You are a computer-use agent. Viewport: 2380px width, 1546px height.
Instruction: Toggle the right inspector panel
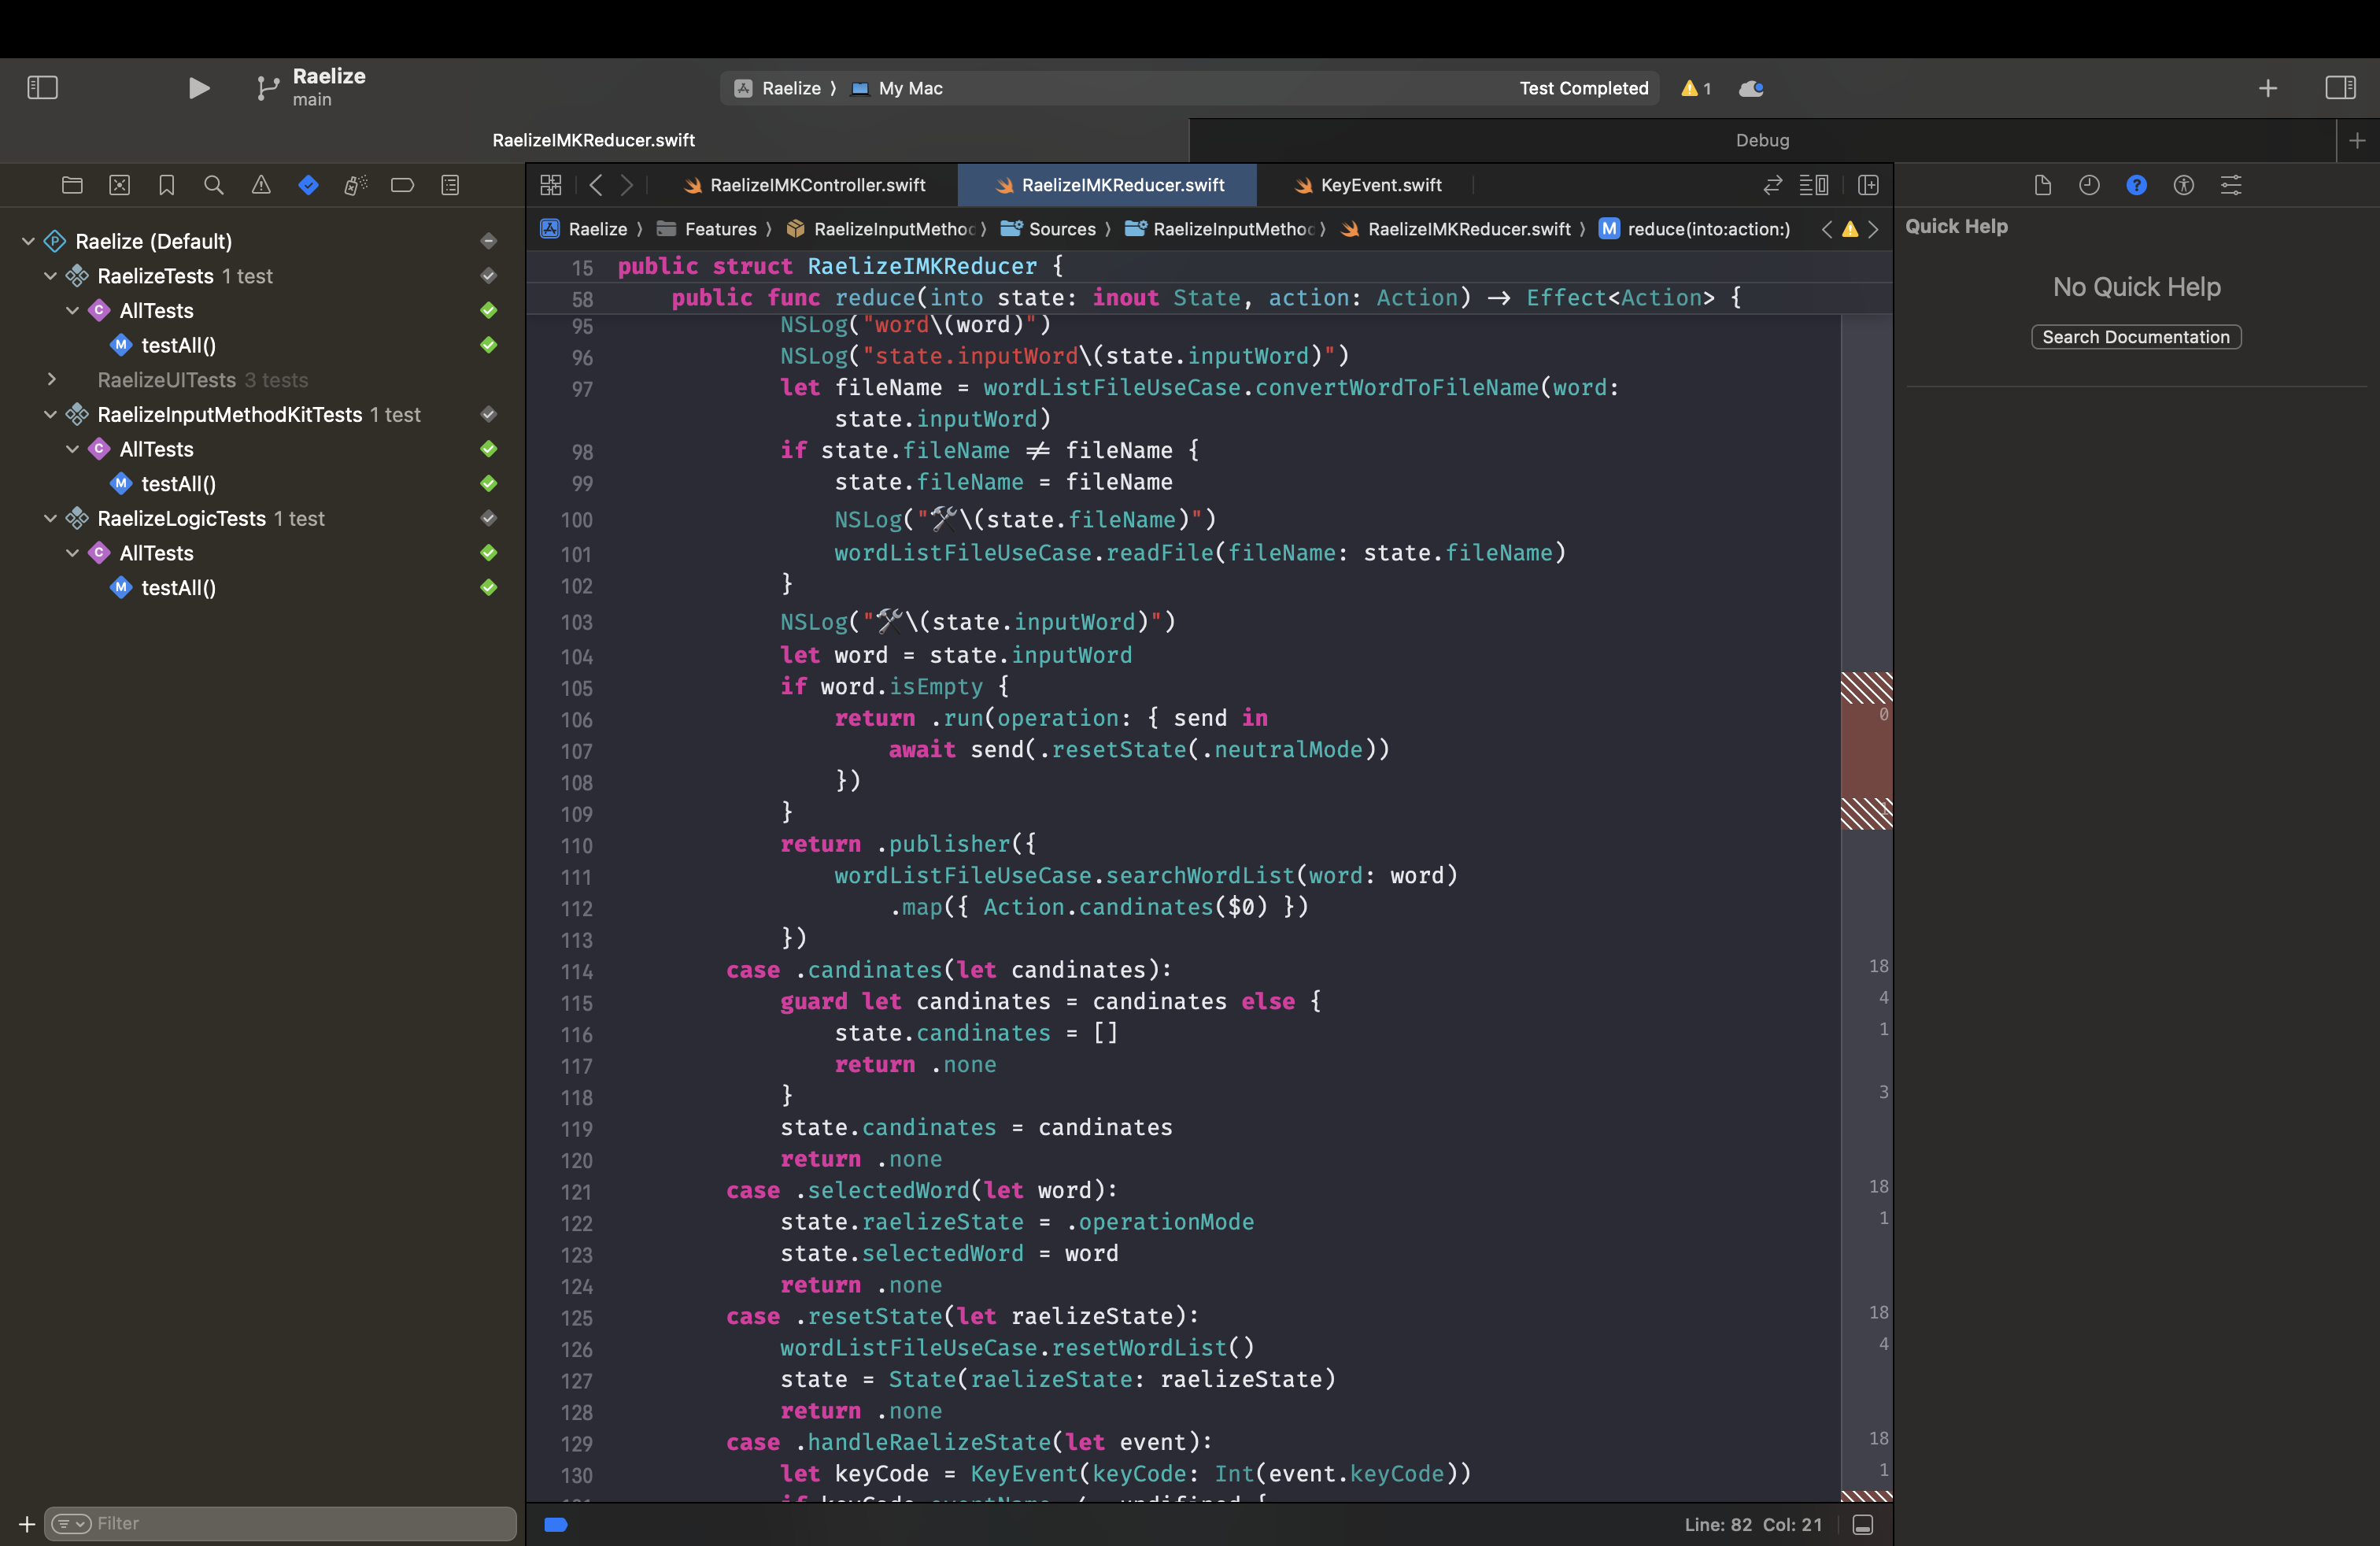point(2340,88)
